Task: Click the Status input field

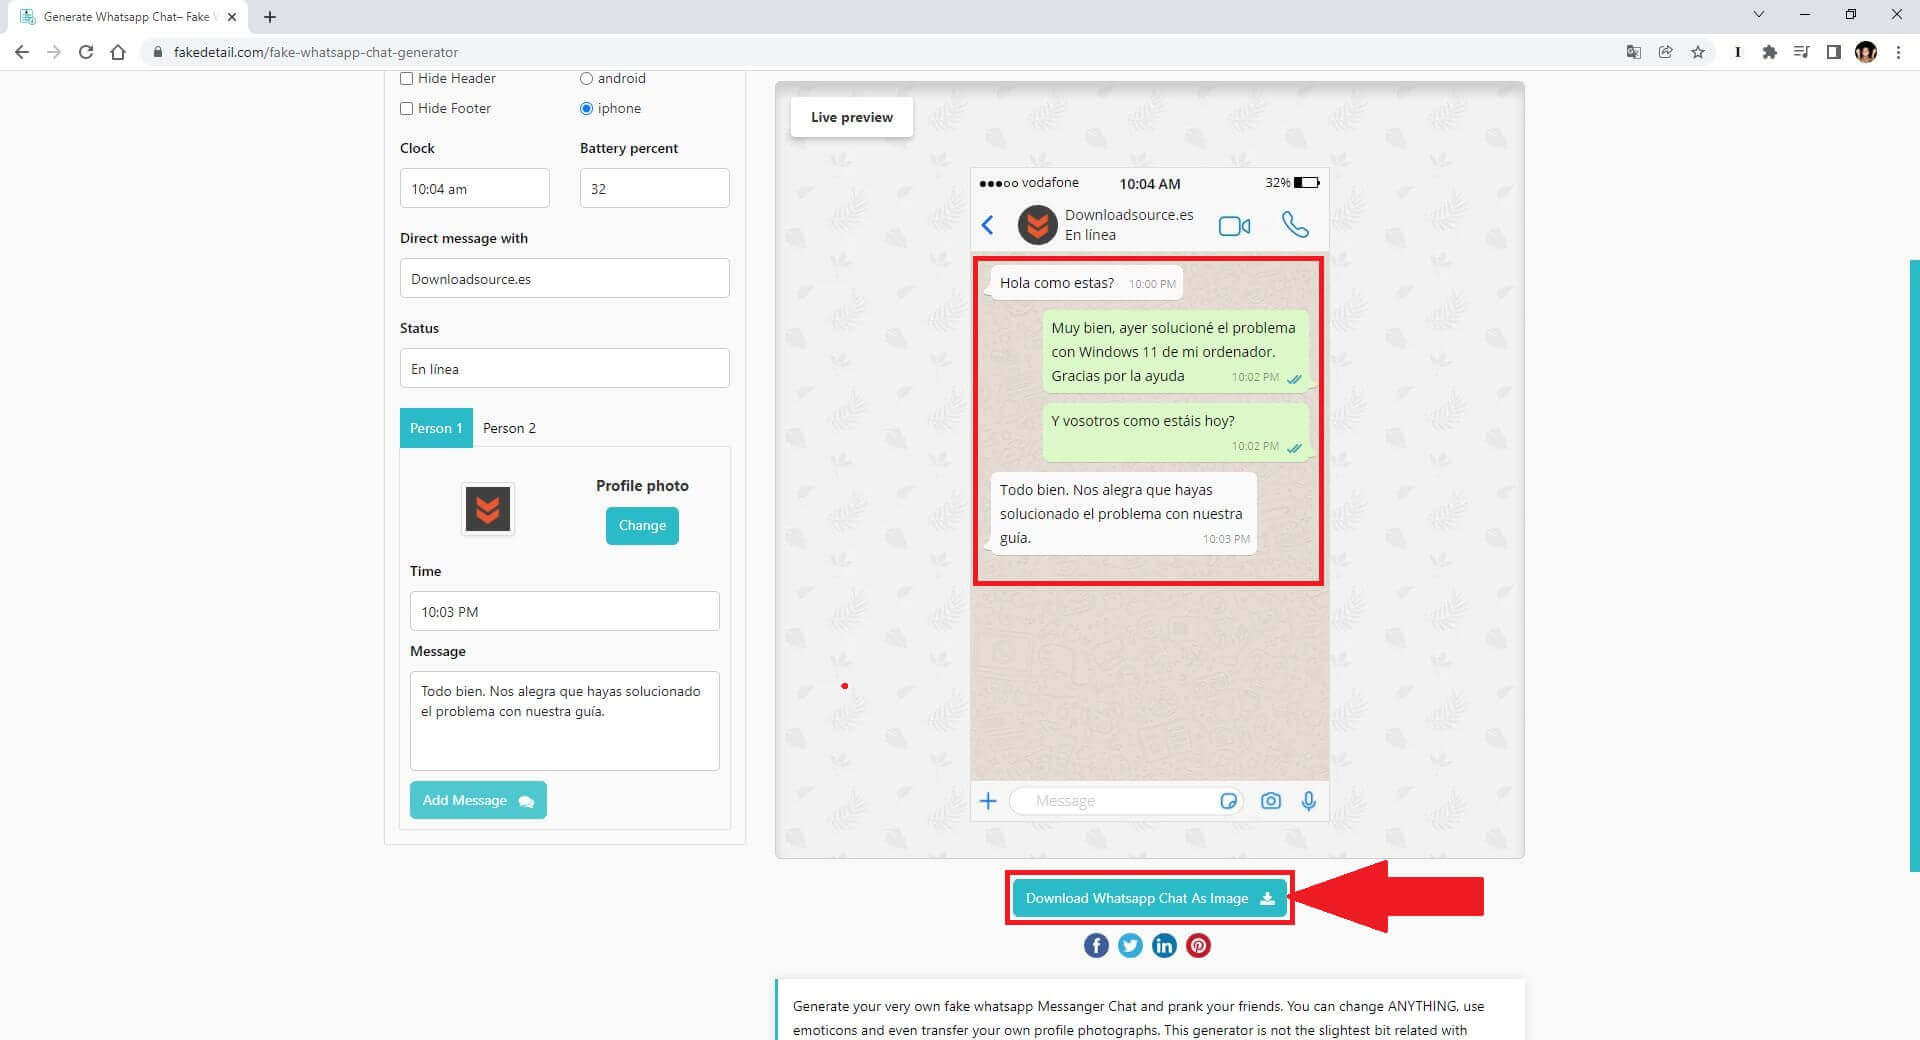Action: [565, 368]
